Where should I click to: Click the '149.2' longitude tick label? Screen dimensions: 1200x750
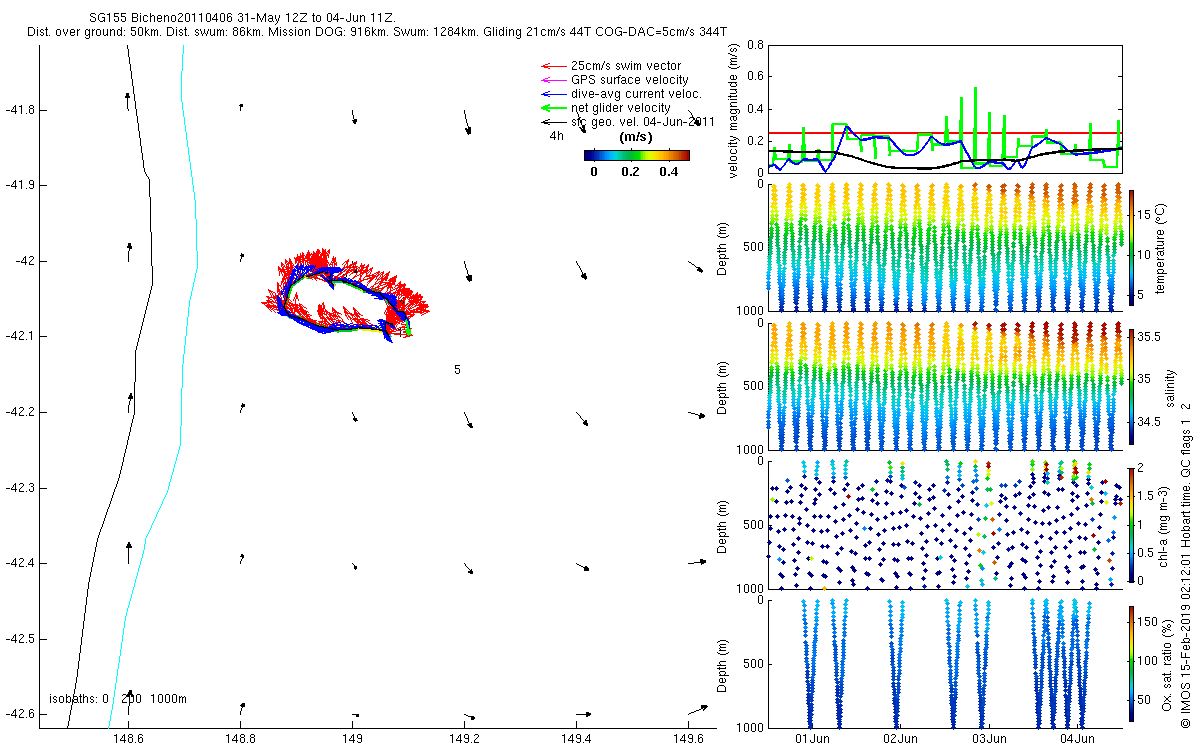tap(466, 739)
